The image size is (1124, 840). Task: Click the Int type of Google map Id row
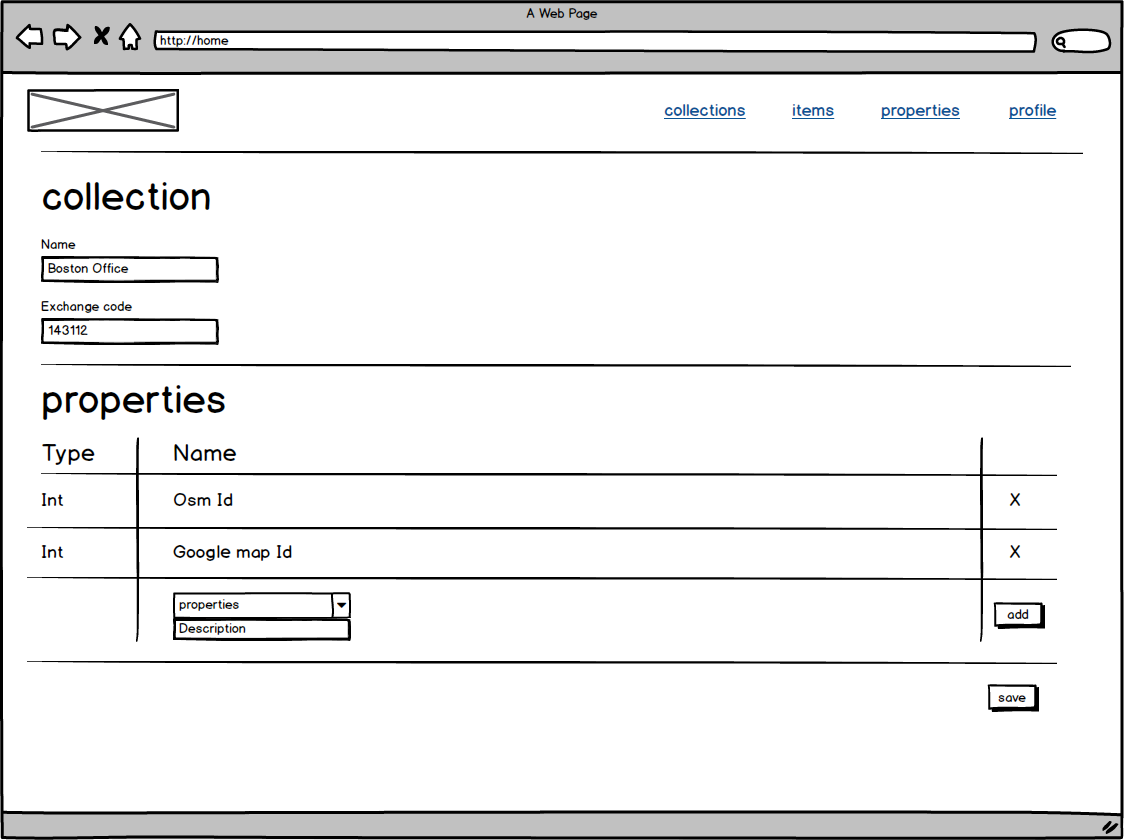52,552
